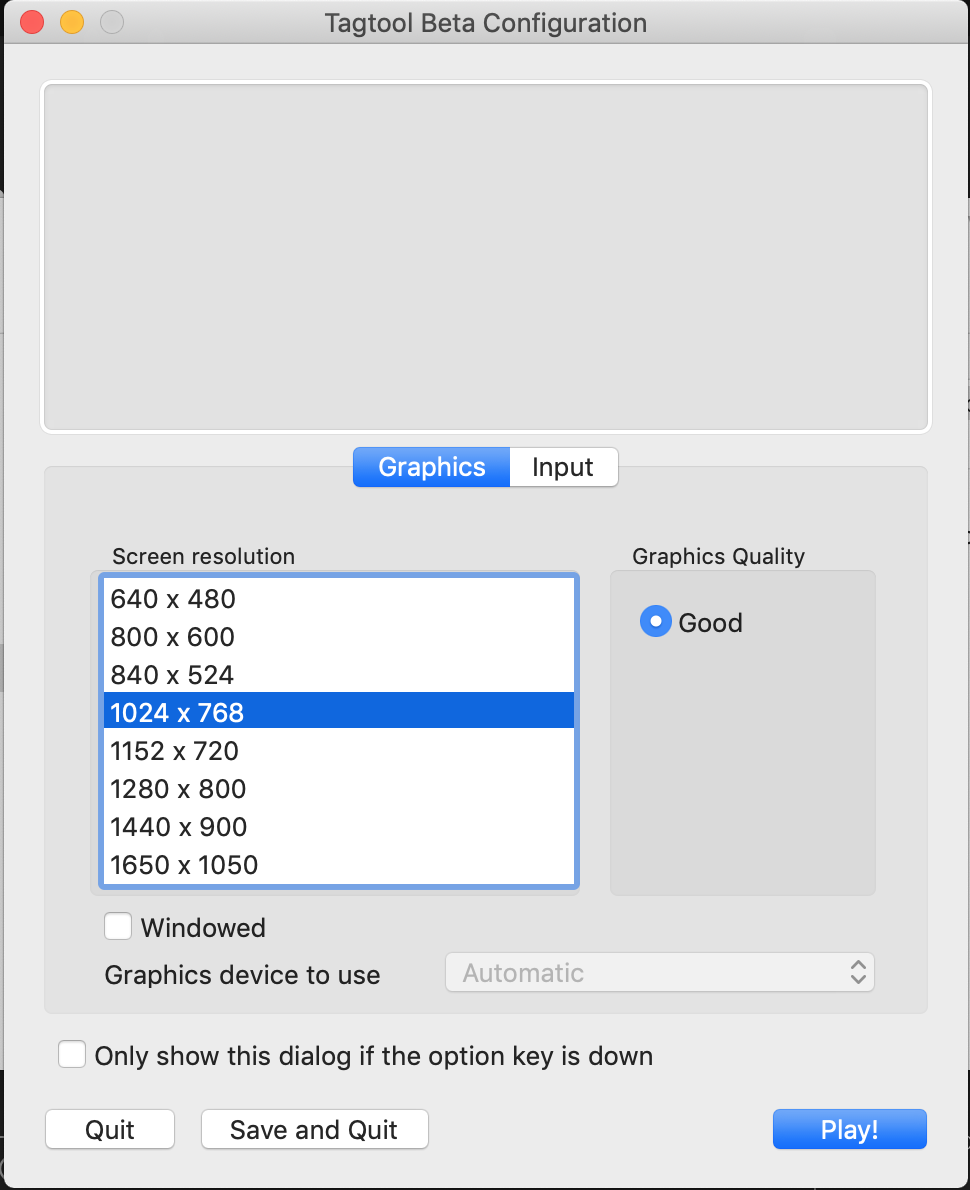Close the Tagtool configuration window

[x=33, y=22]
